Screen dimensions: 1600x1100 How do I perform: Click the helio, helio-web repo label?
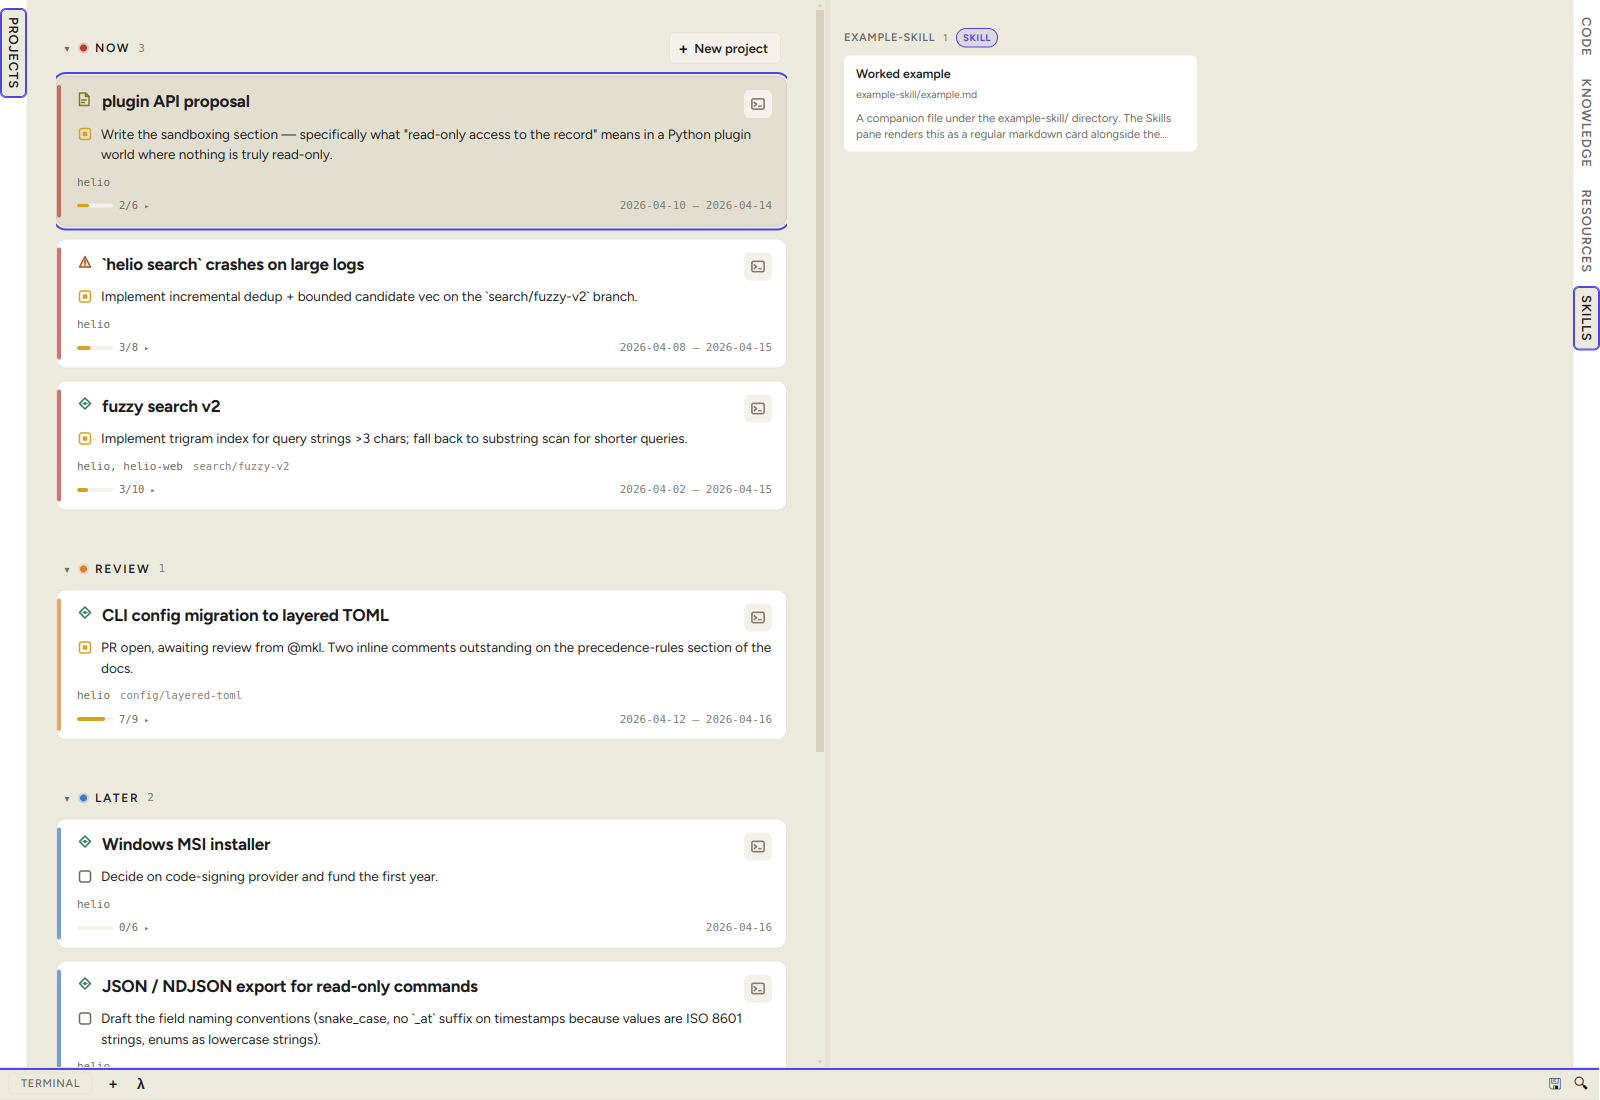pos(130,467)
